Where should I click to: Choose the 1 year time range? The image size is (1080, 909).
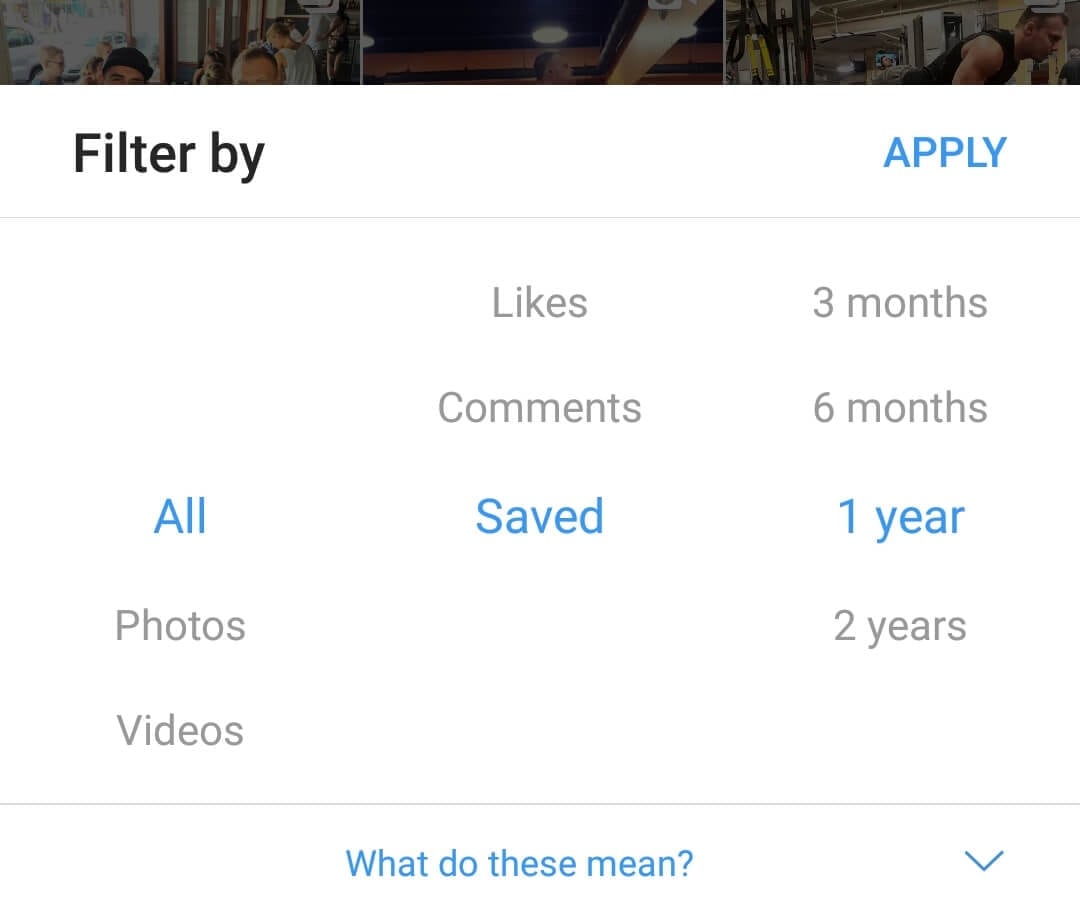[x=900, y=518]
